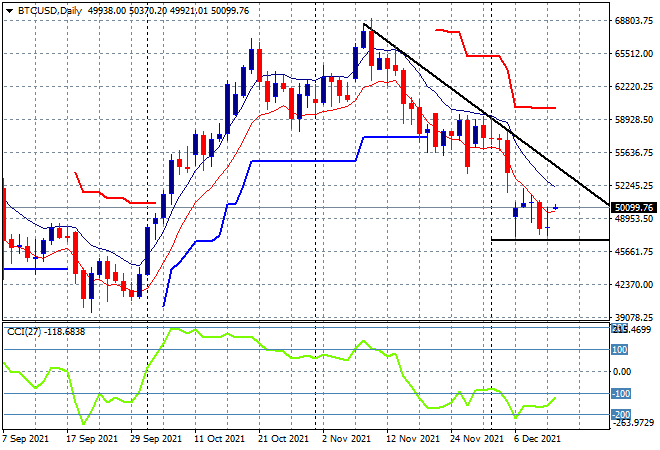
Task: Click the CCI -200 level marker
Action: [621, 415]
